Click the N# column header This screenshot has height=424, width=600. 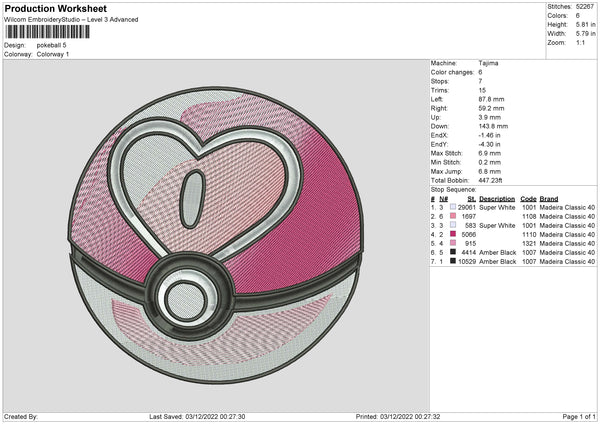[x=443, y=199]
